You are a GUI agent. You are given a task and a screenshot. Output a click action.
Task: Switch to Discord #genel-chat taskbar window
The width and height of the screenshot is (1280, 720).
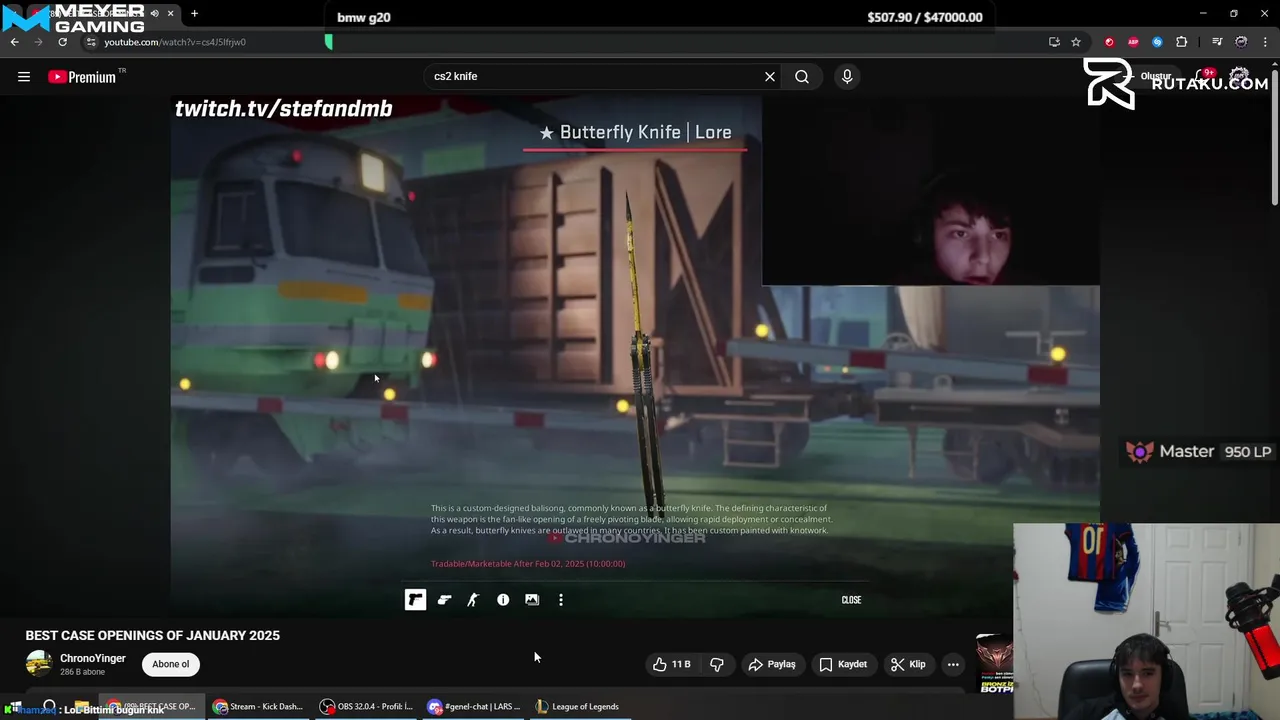pos(474,707)
